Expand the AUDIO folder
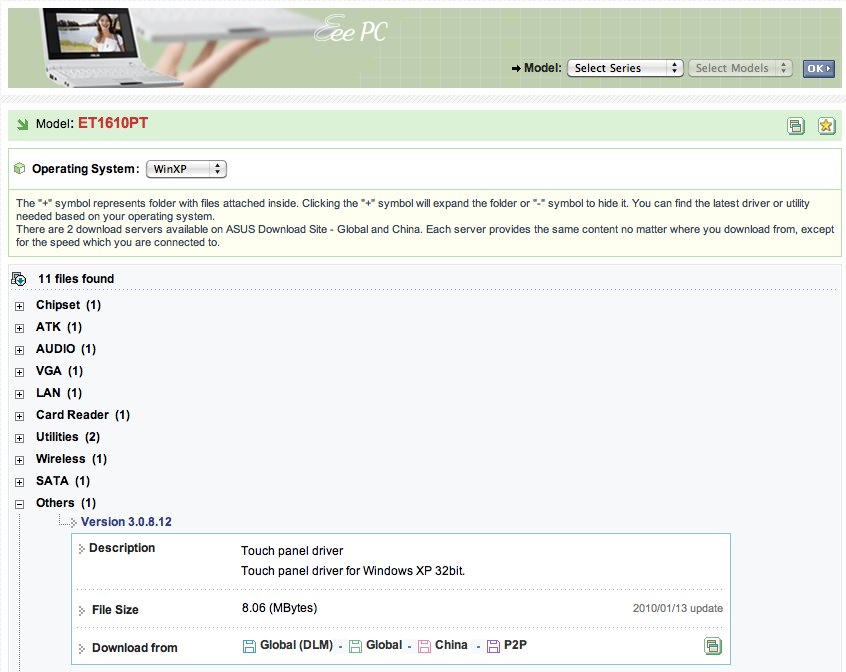This screenshot has width=846, height=672. click(x=19, y=351)
